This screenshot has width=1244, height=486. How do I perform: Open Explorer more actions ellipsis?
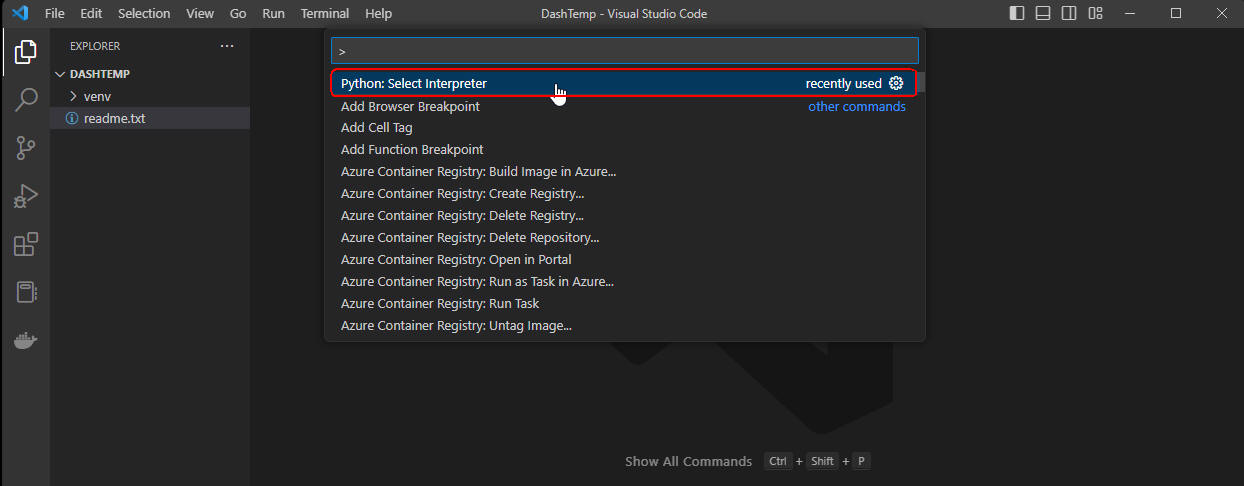click(x=227, y=46)
